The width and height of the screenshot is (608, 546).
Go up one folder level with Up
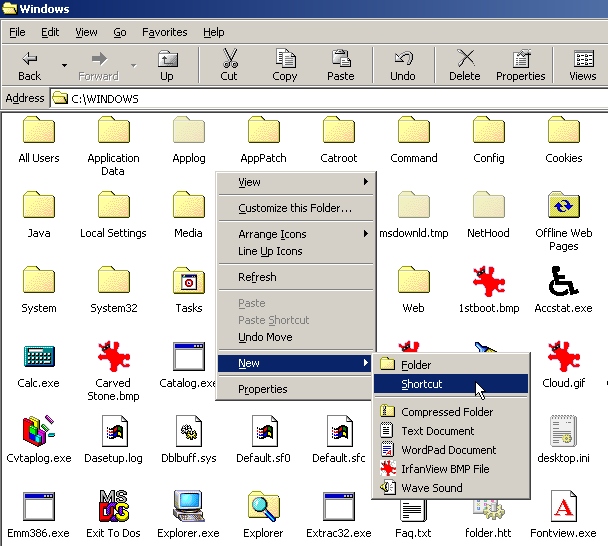167,65
